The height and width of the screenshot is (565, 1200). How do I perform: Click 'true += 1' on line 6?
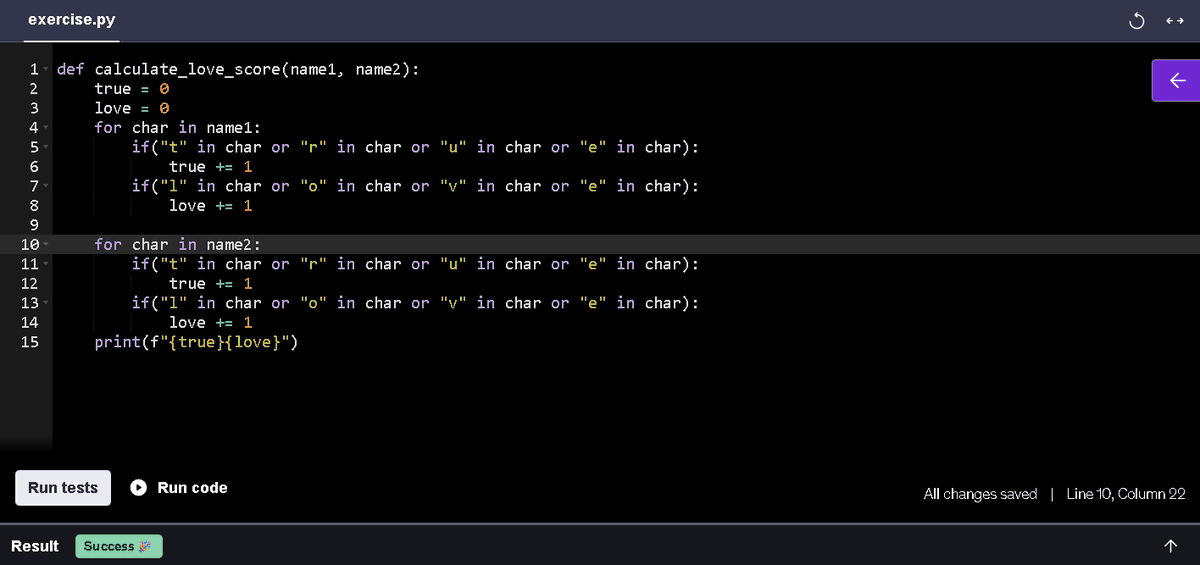point(211,167)
